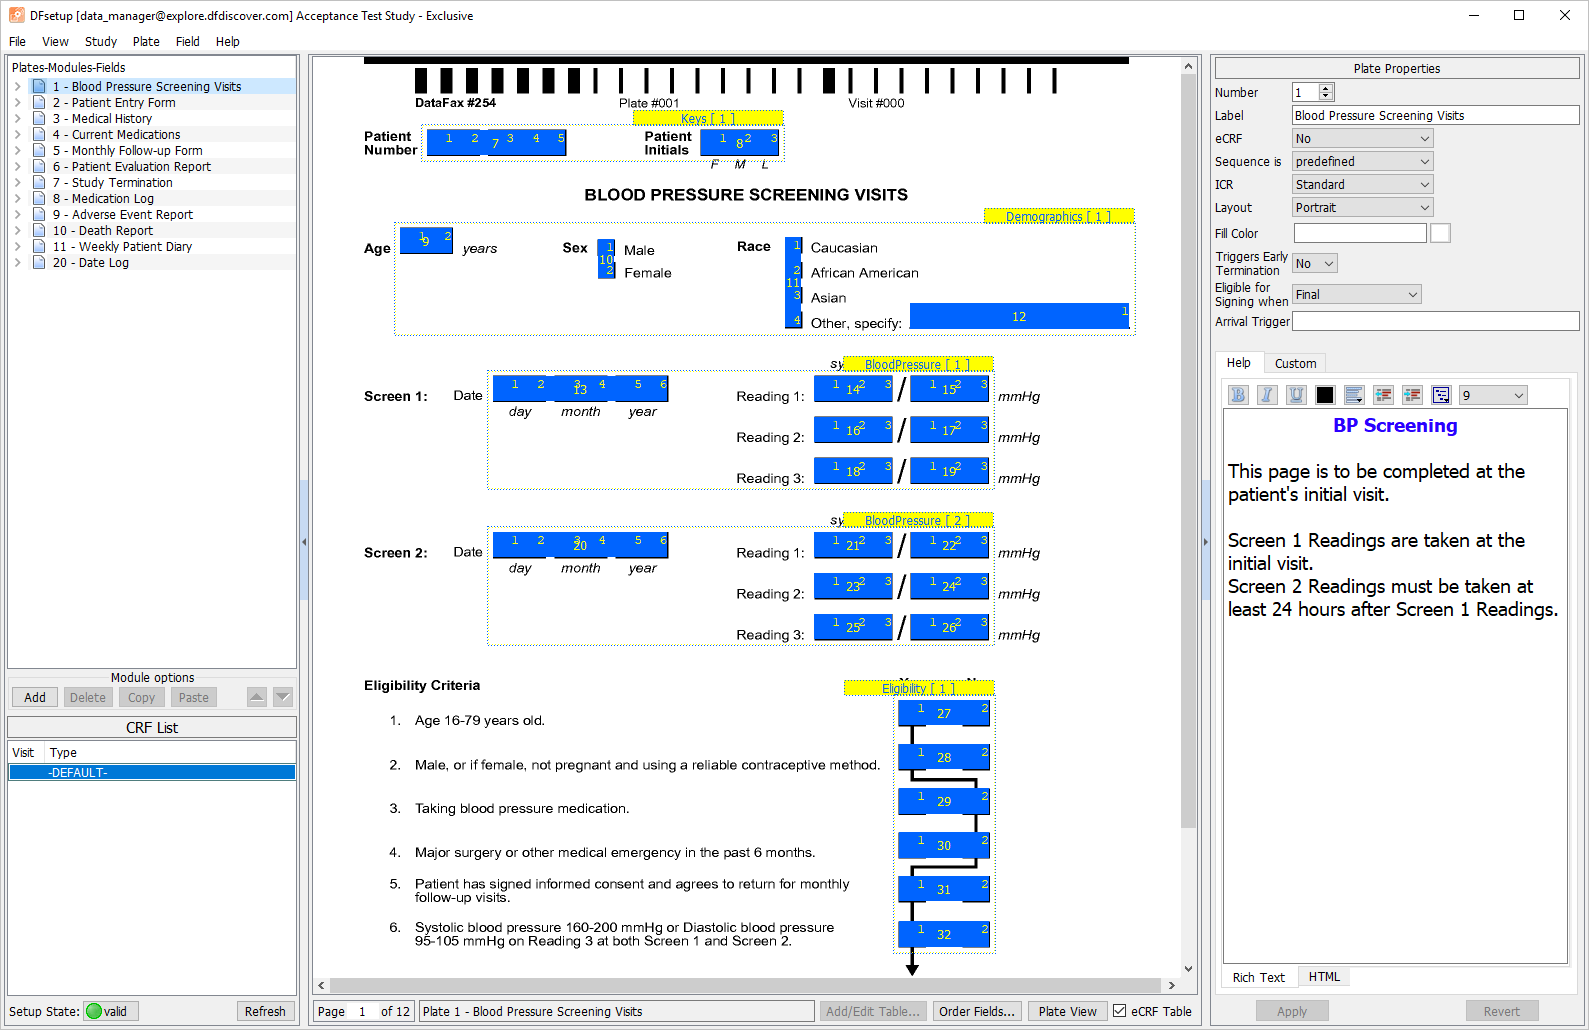The height and width of the screenshot is (1030, 1589).
Task: Expand the Patient Entry Form plate
Action: 17,103
